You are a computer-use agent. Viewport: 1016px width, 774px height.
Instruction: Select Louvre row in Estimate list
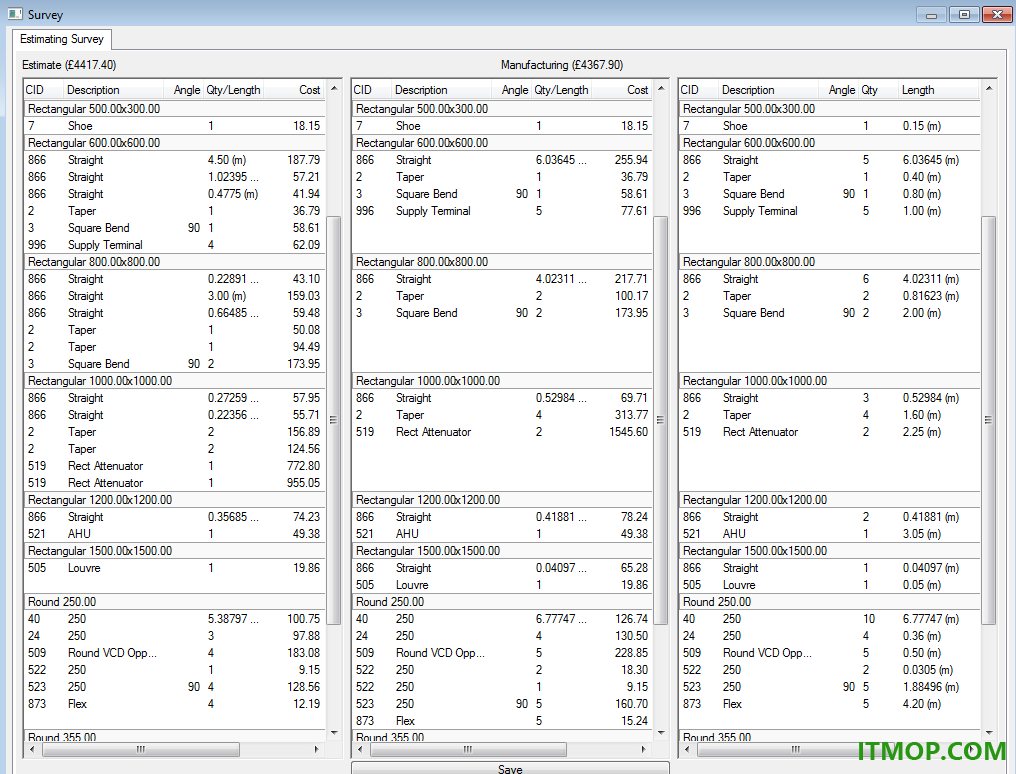(x=175, y=568)
